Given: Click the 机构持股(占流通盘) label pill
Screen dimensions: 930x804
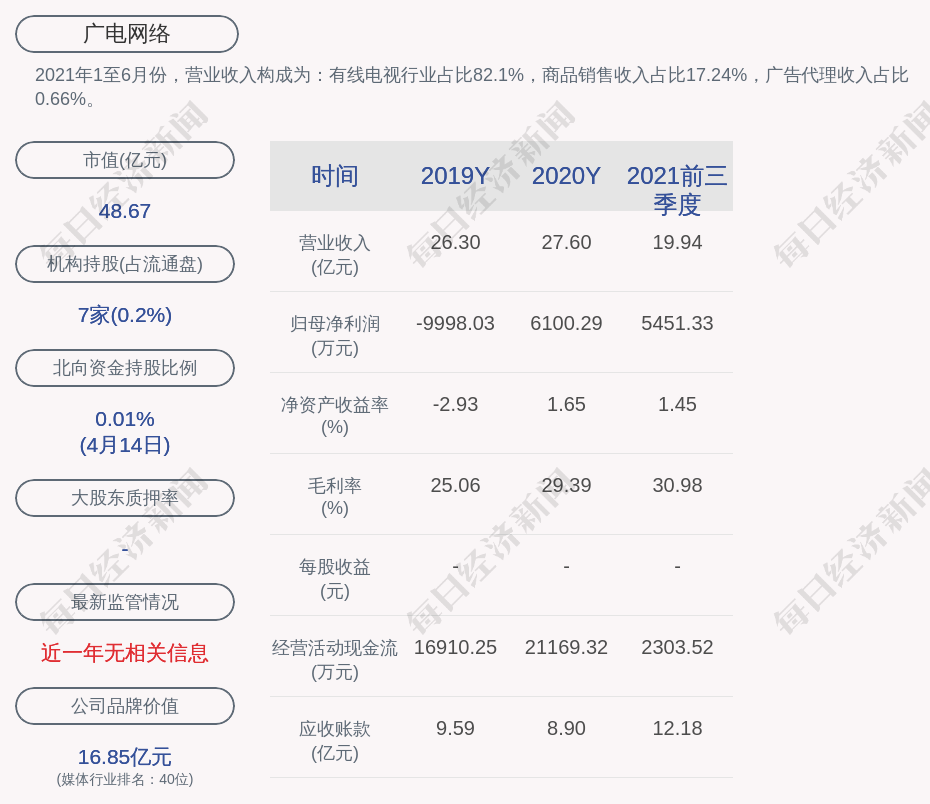Looking at the screenshot, I should (x=125, y=264).
